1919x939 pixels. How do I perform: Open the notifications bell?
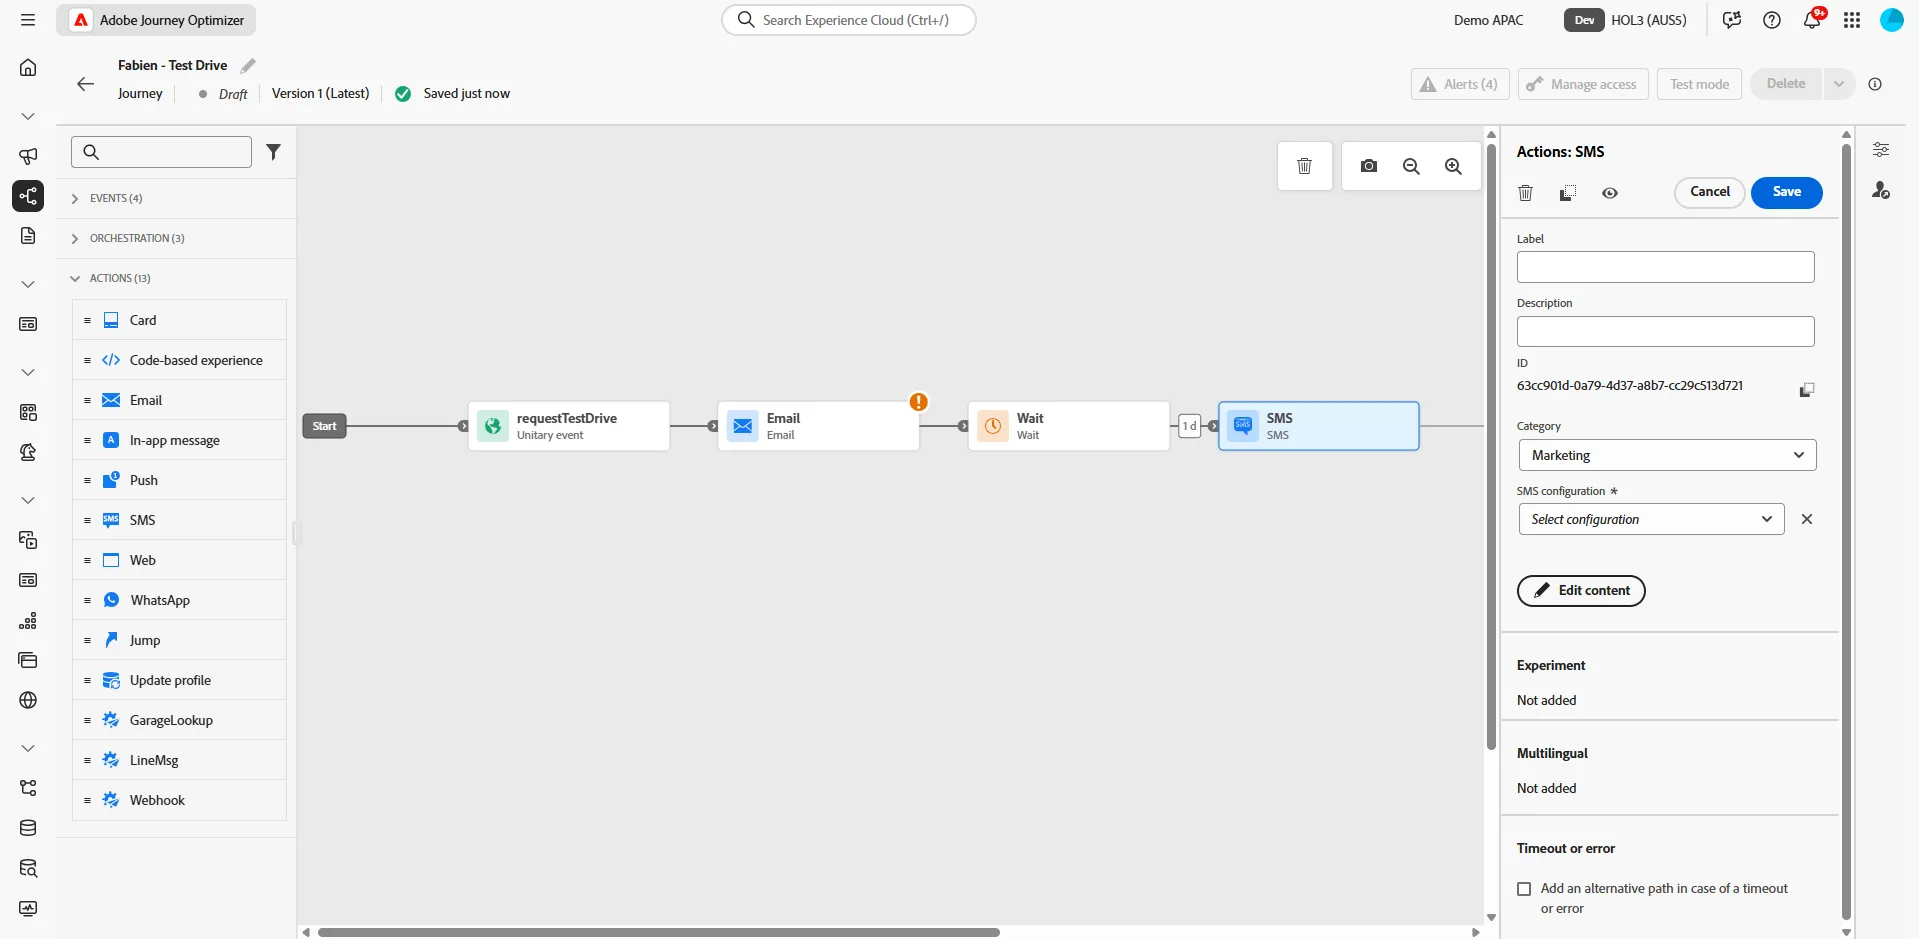[x=1812, y=20]
